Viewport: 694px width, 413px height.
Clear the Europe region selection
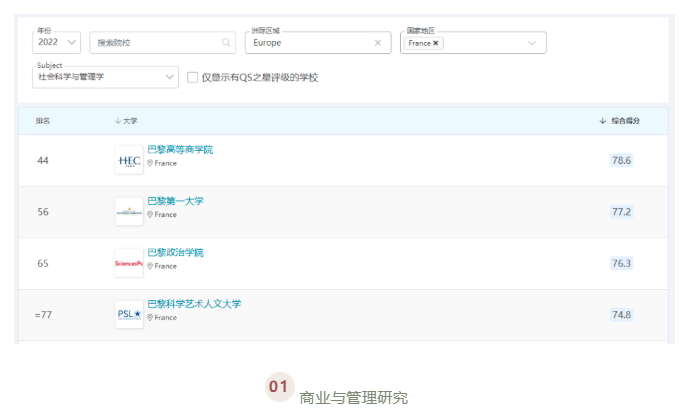[x=378, y=43]
